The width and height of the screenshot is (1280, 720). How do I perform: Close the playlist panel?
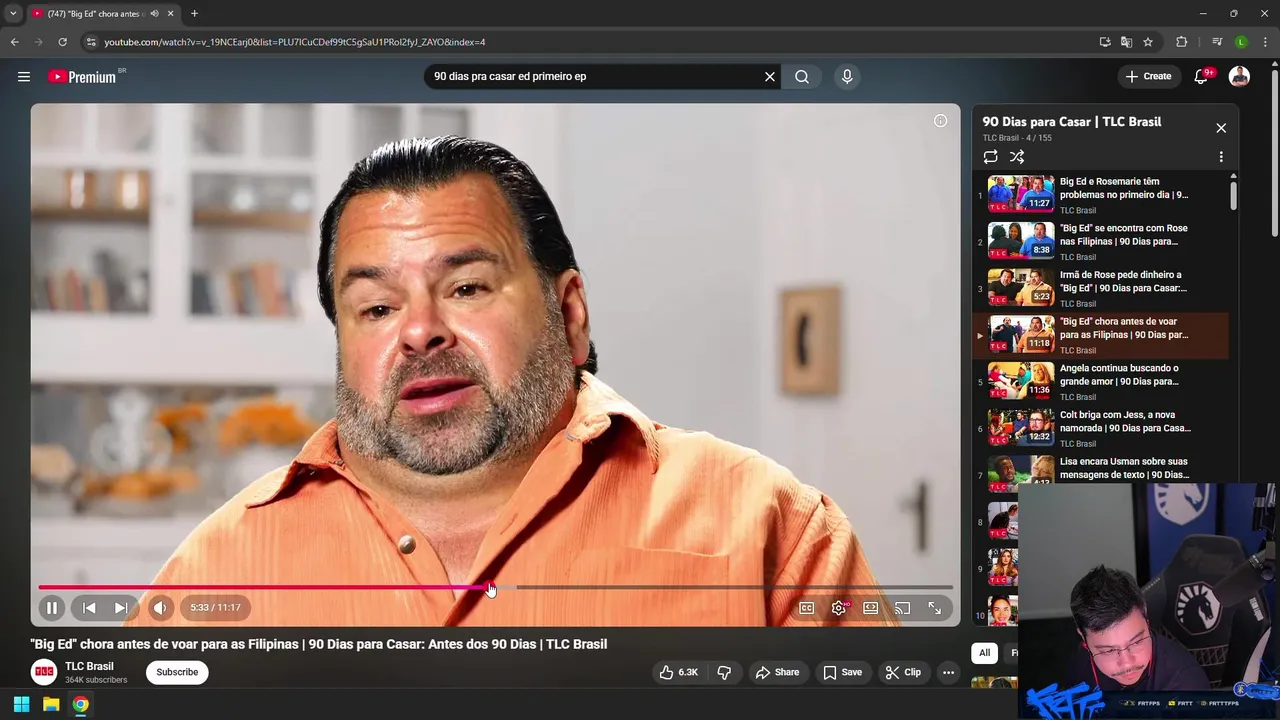[1221, 128]
